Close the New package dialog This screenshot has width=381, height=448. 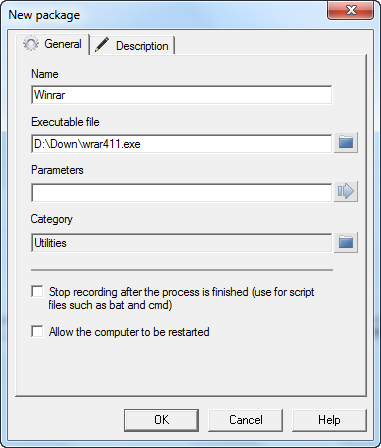351,11
